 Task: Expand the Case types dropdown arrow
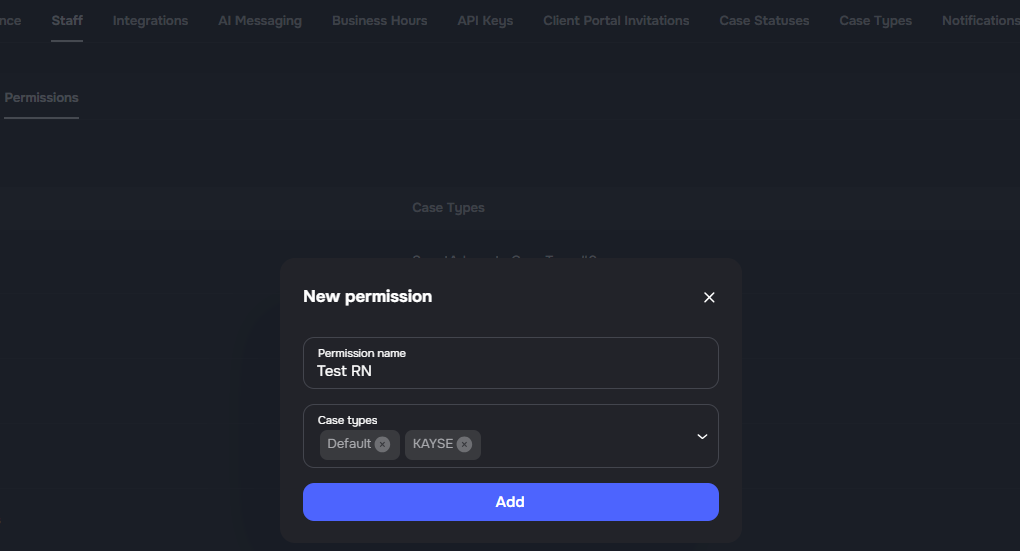point(702,436)
